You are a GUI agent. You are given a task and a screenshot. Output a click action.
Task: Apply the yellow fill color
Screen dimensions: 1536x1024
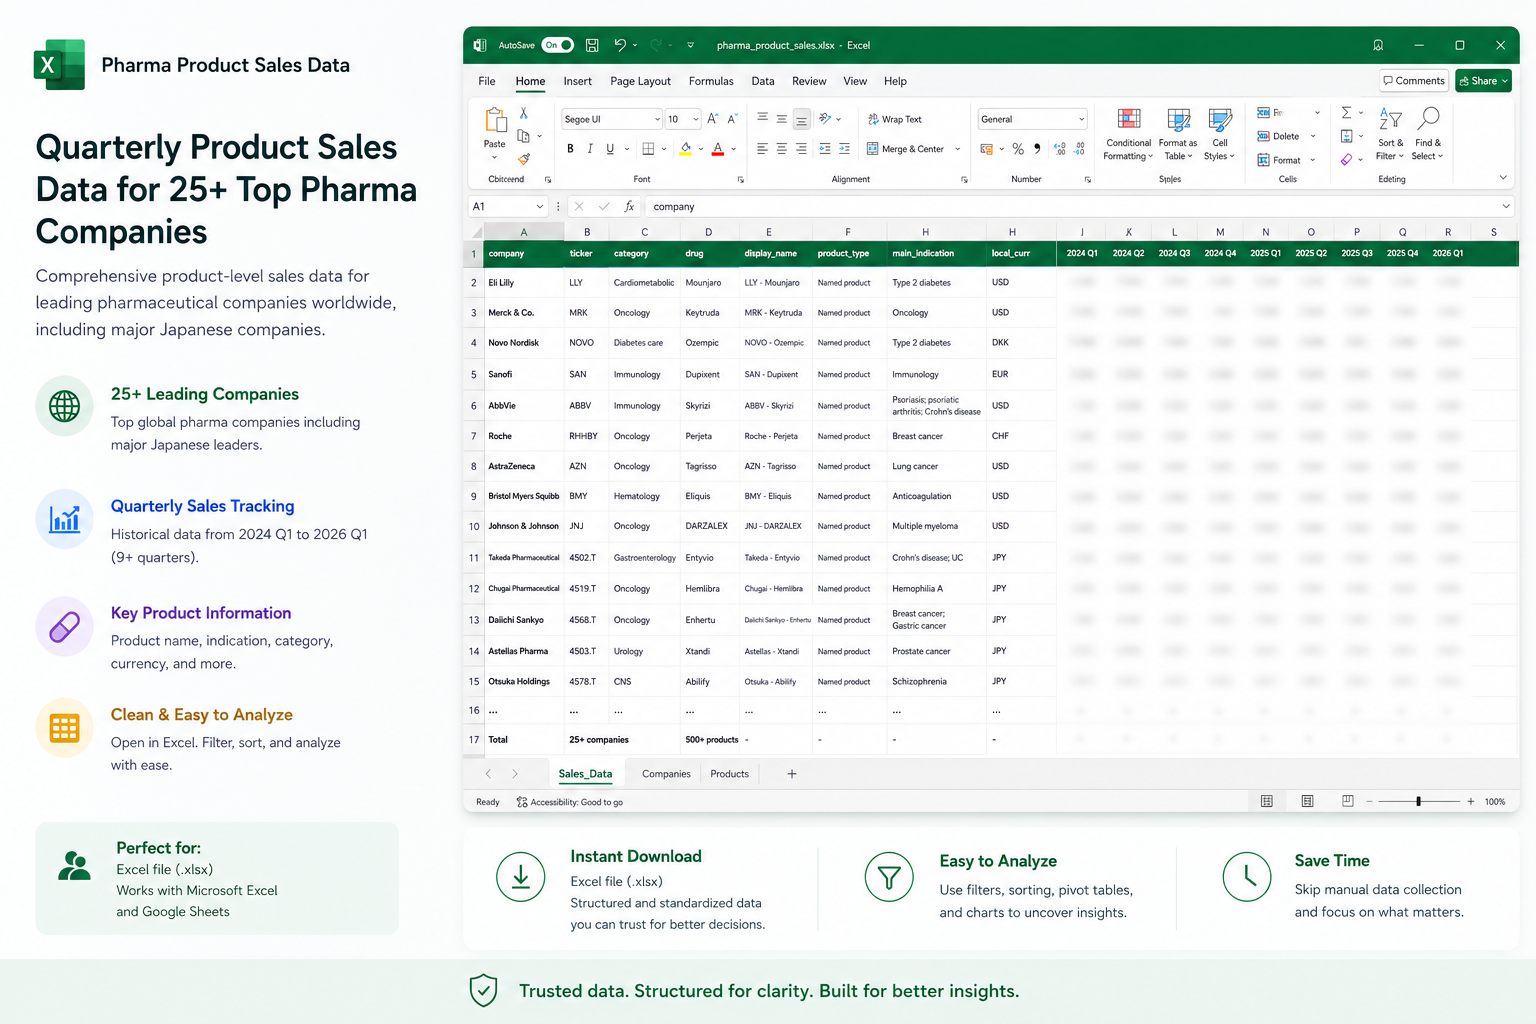point(686,149)
